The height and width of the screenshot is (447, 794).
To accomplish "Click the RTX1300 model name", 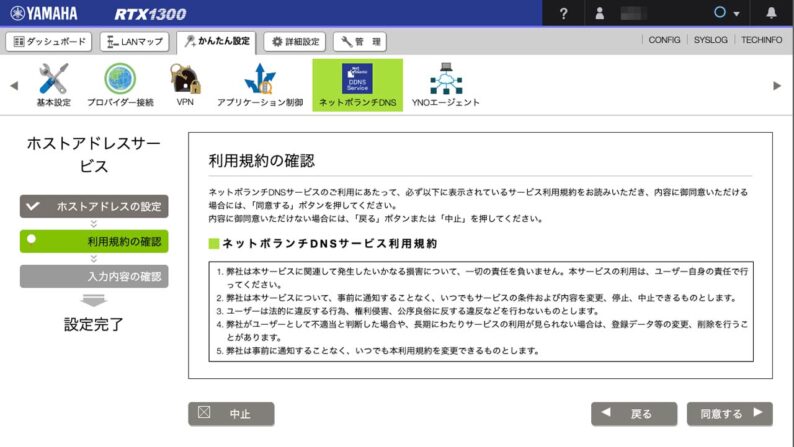I will coord(150,14).
